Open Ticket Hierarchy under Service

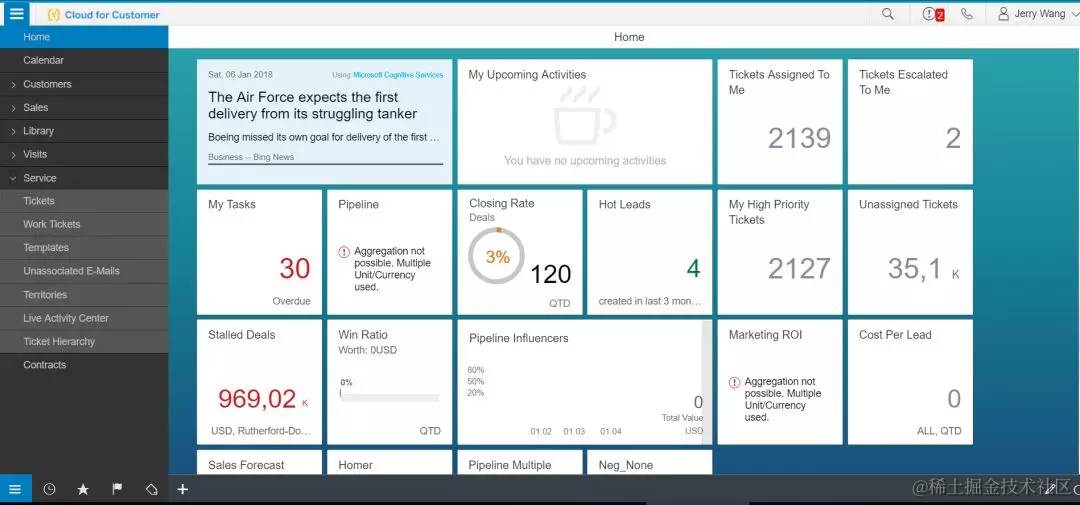pyautogui.click(x=84, y=342)
